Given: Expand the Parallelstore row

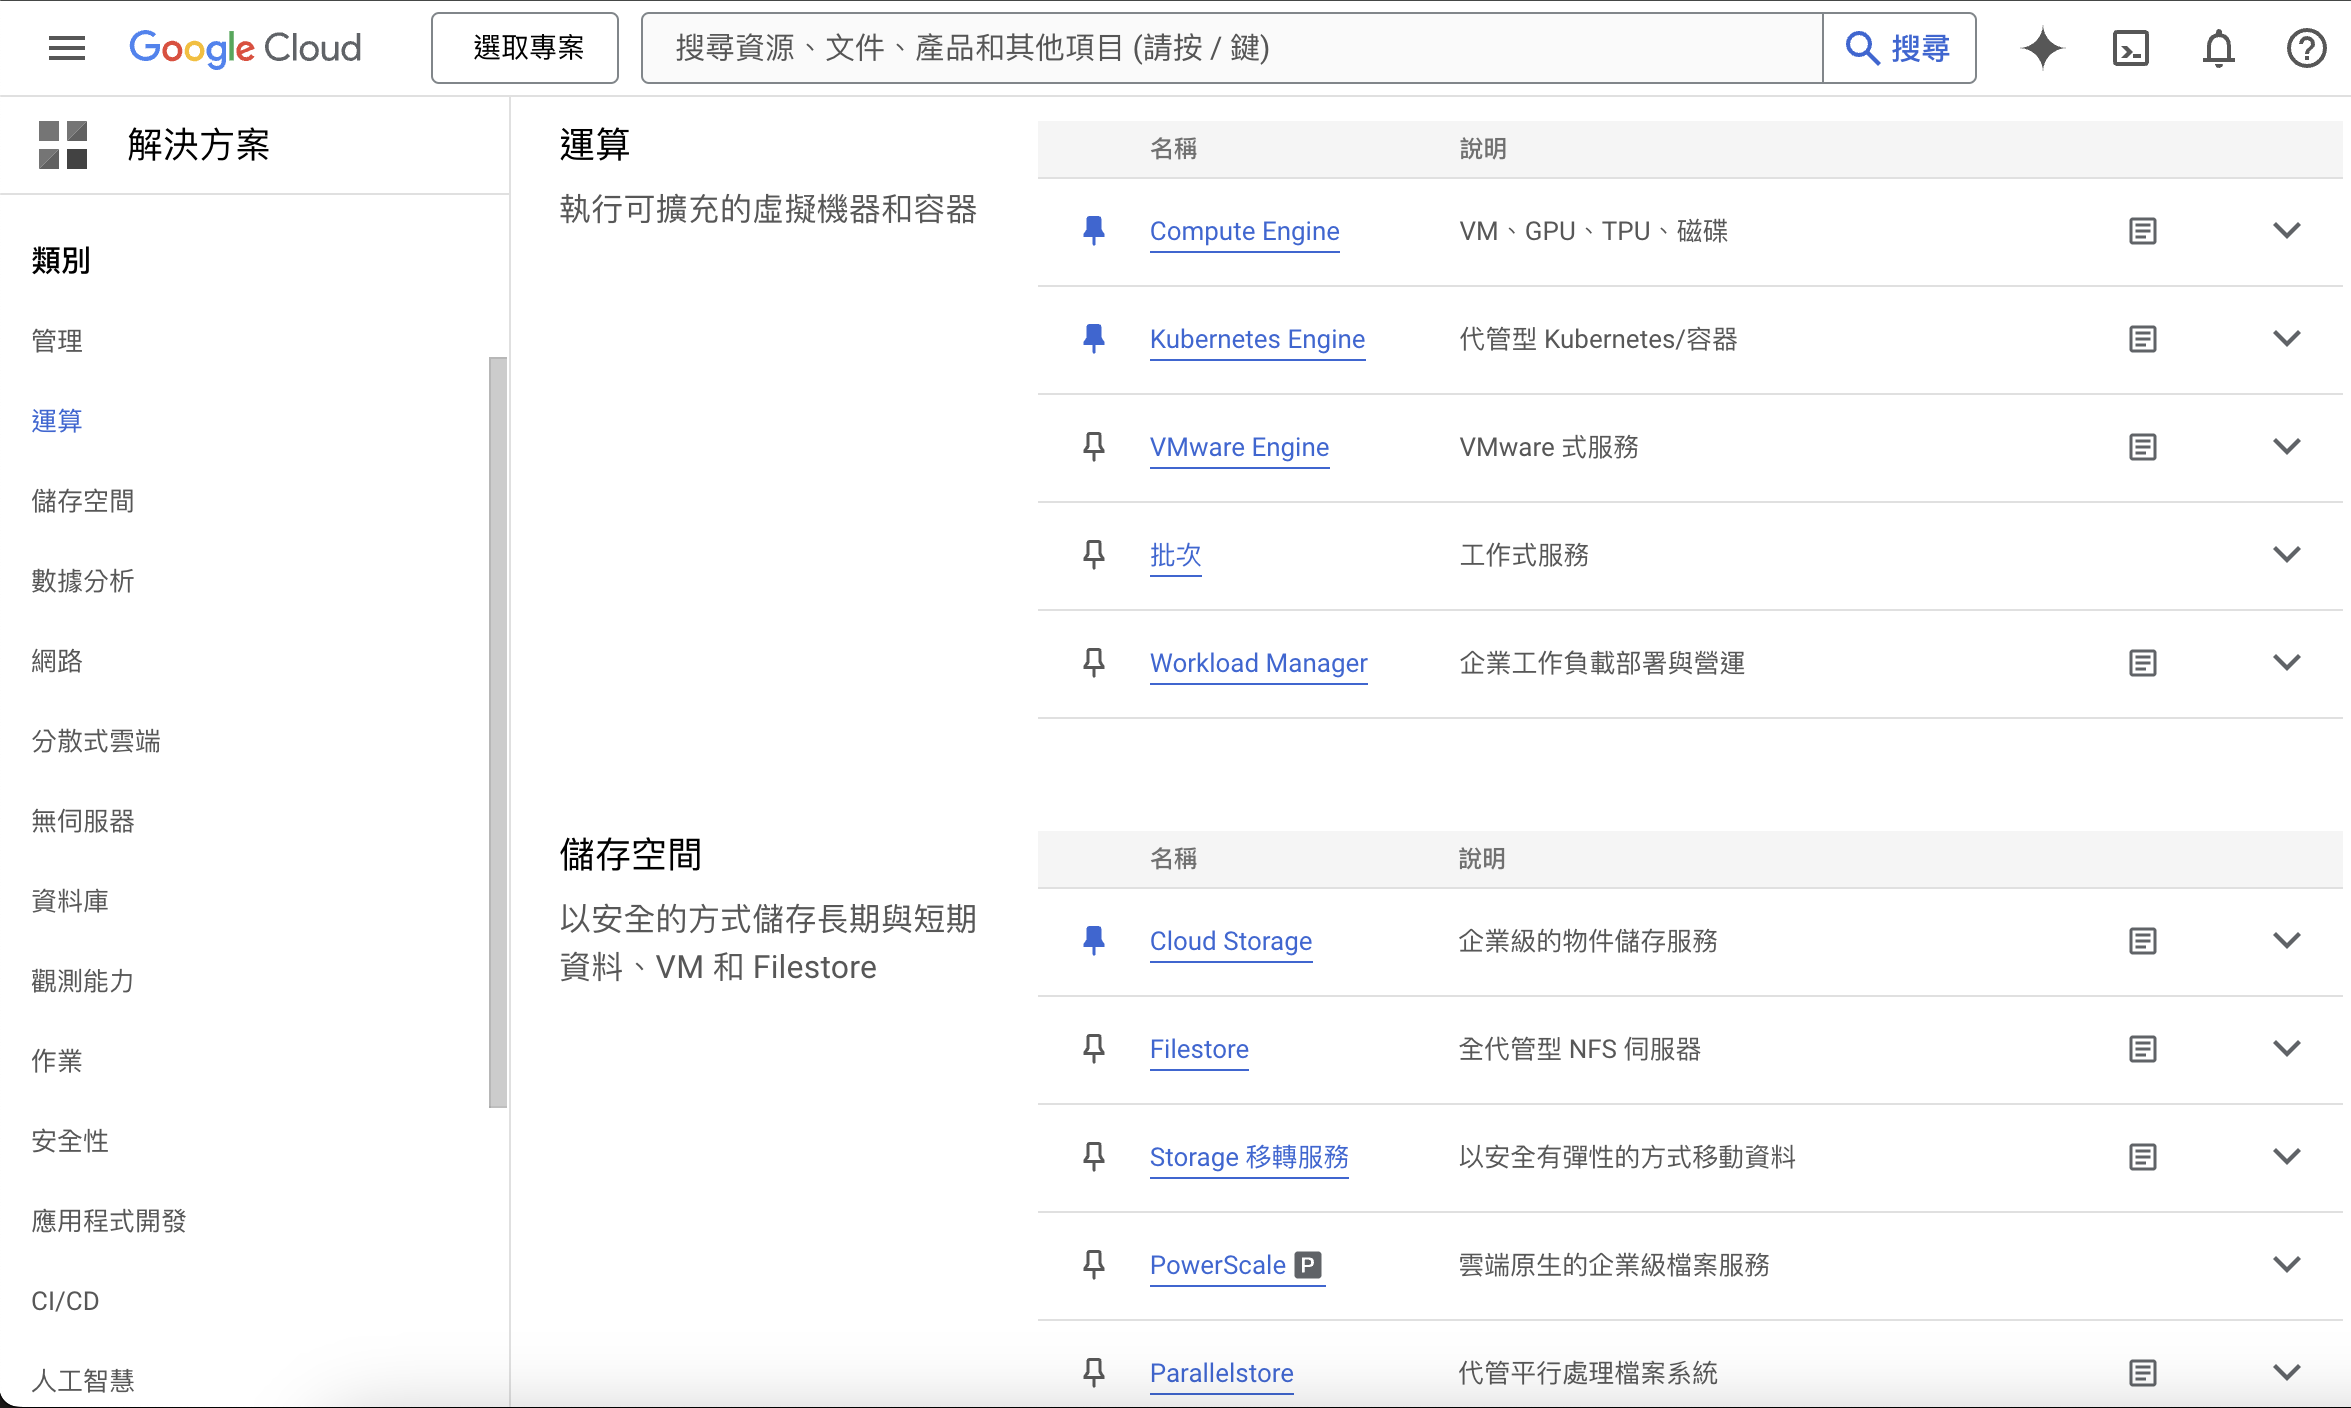Looking at the screenshot, I should click(2287, 1373).
